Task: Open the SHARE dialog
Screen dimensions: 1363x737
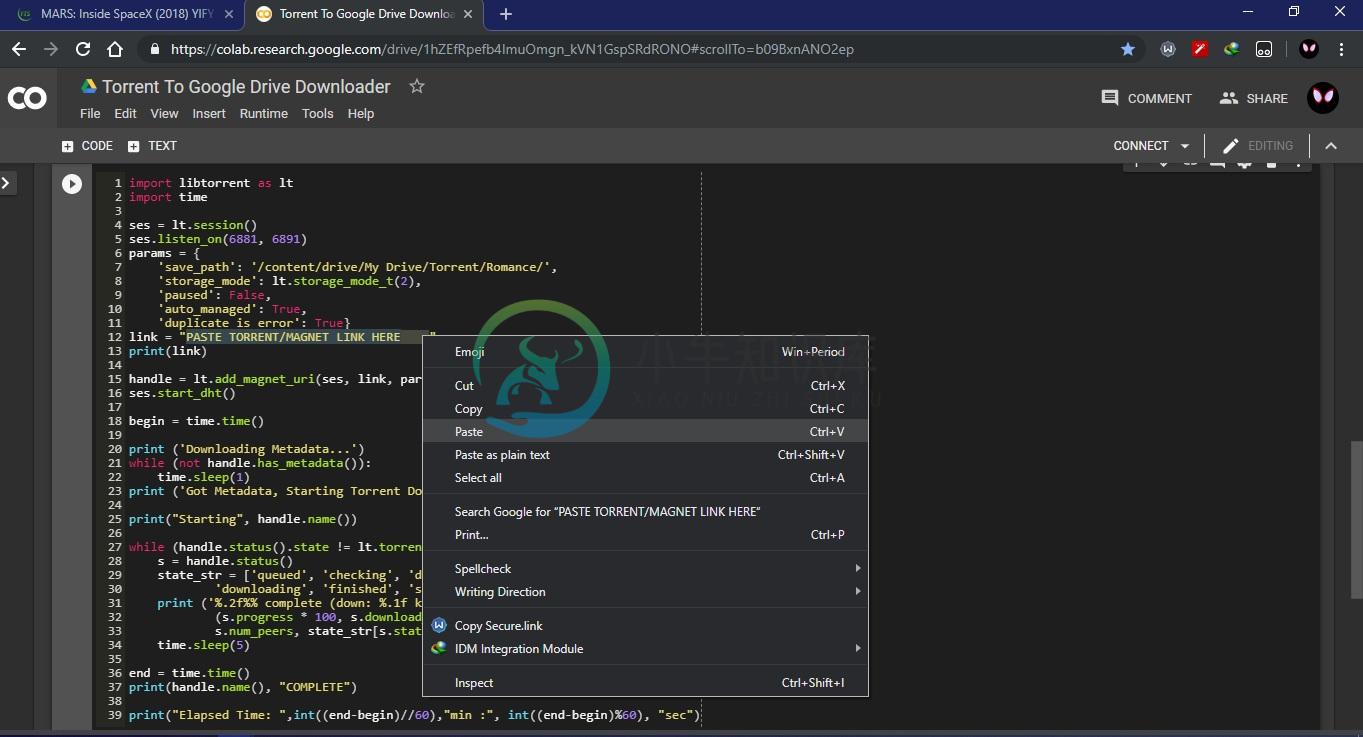Action: pyautogui.click(x=1253, y=98)
